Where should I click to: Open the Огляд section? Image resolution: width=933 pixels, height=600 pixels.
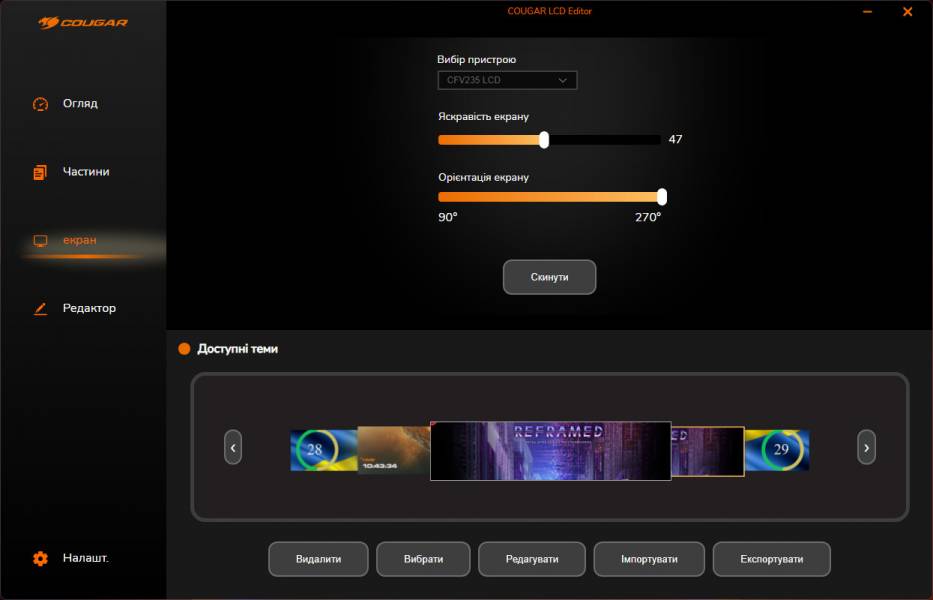pyautogui.click(x=80, y=104)
